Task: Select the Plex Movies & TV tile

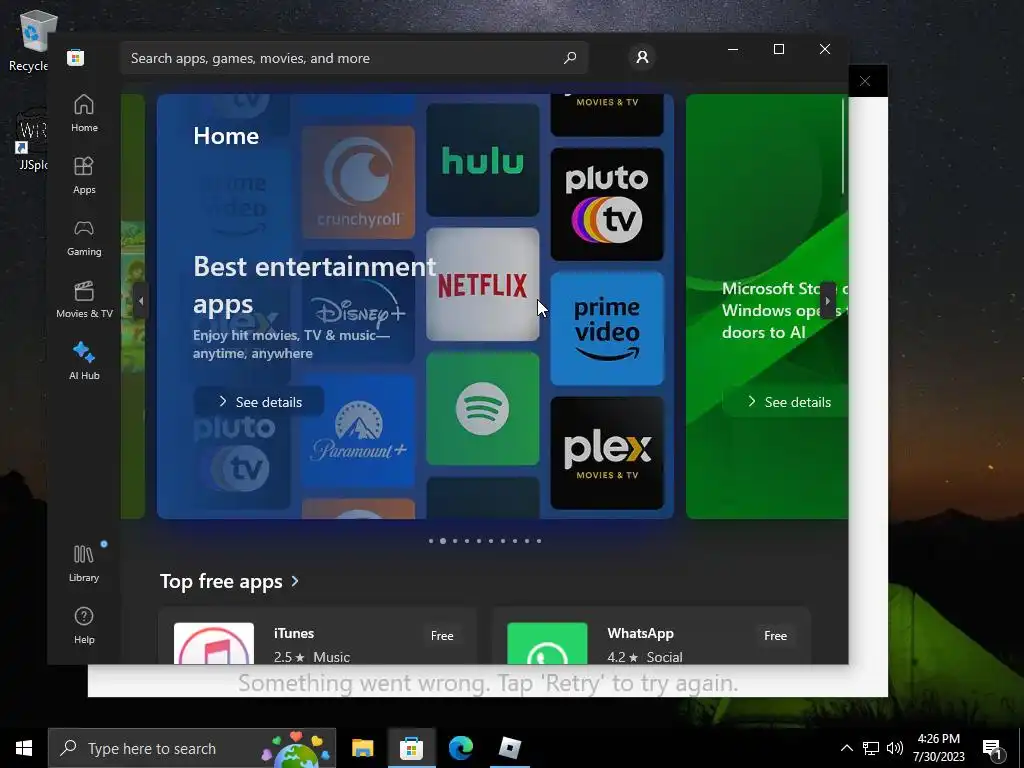Action: 607,453
